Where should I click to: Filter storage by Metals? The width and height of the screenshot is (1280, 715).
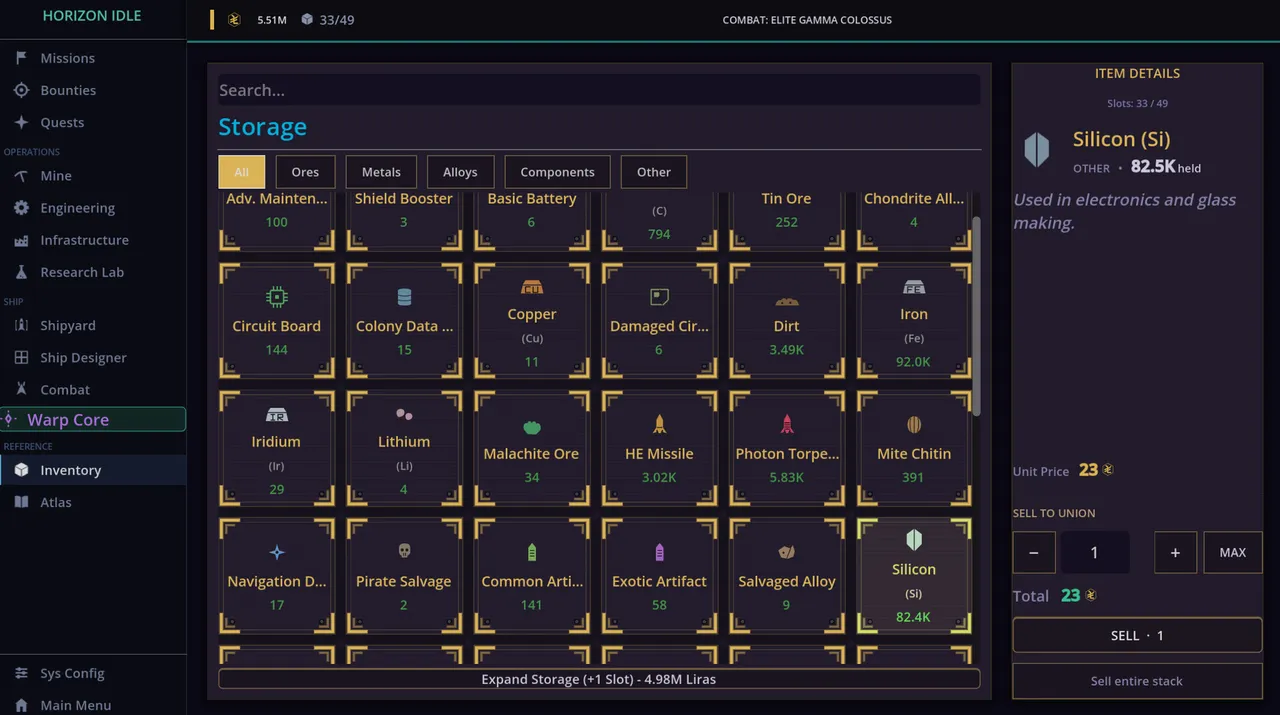381,172
